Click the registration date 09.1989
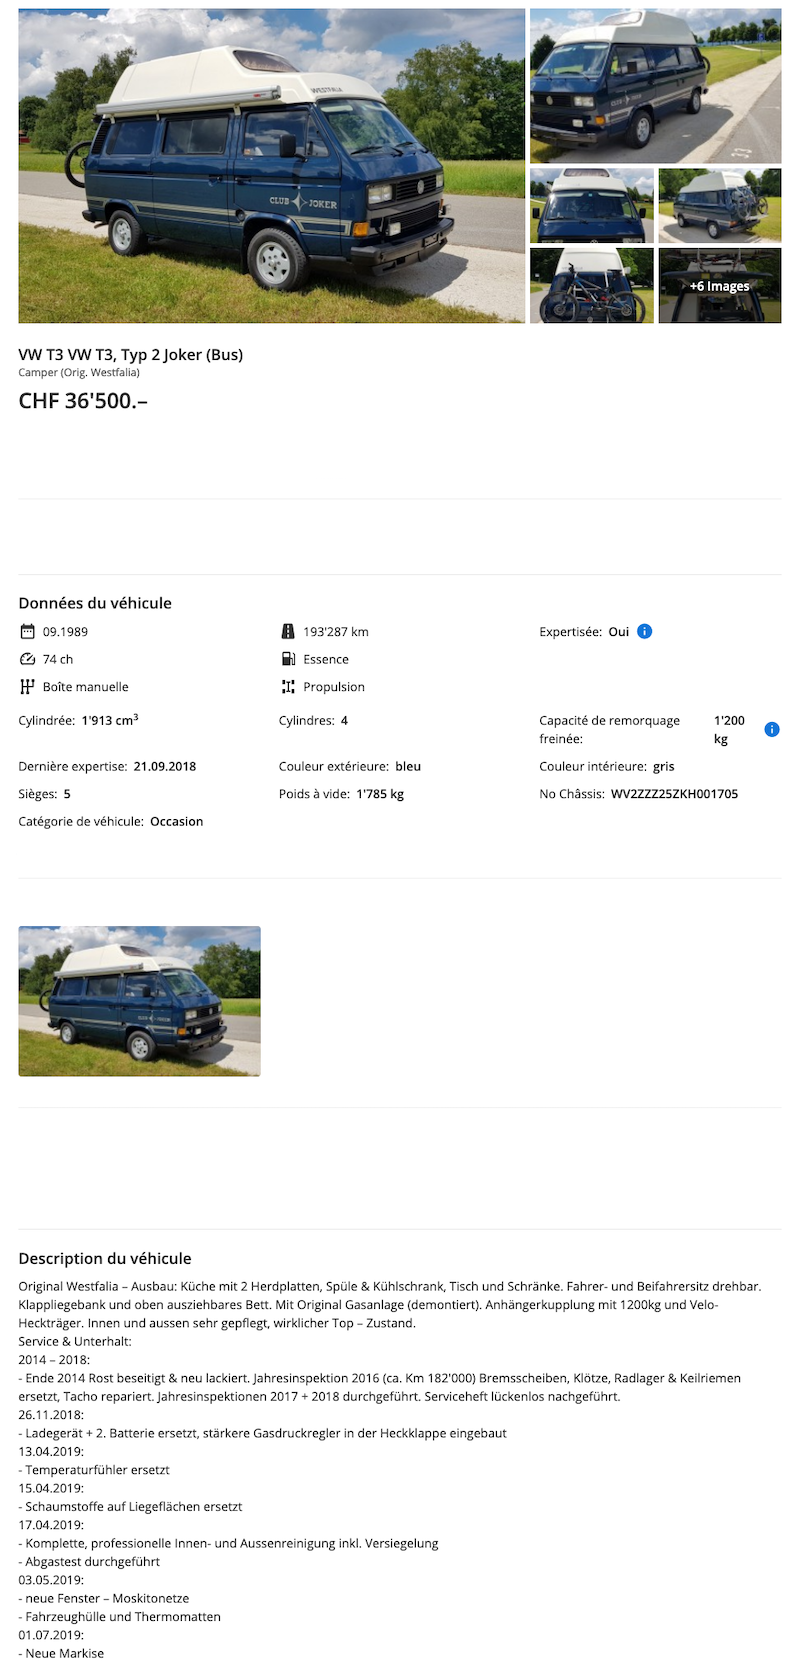This screenshot has height=1667, width=800. pos(65,632)
